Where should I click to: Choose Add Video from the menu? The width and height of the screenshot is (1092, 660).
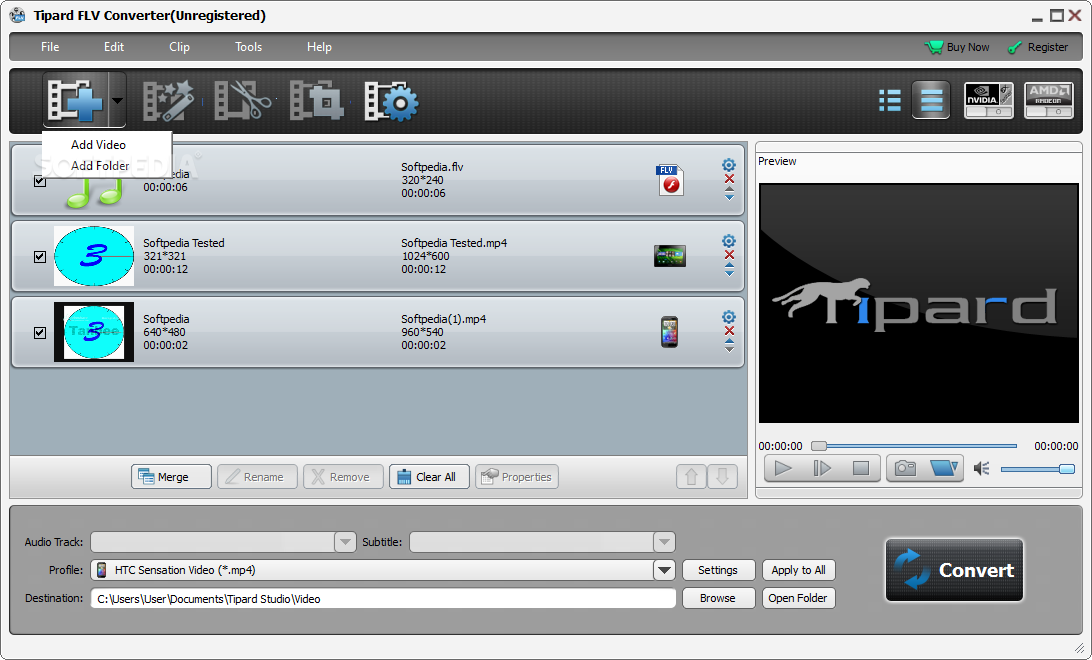tap(98, 145)
